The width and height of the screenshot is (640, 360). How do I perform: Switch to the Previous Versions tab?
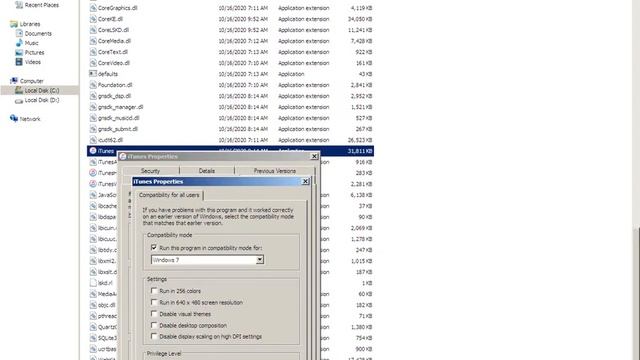pyautogui.click(x=275, y=171)
